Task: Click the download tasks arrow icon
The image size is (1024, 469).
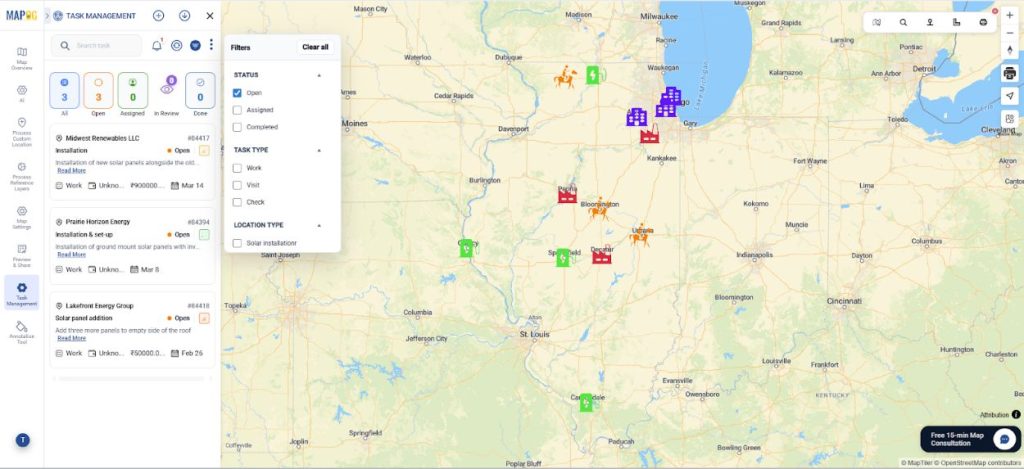Action: pyautogui.click(x=184, y=16)
